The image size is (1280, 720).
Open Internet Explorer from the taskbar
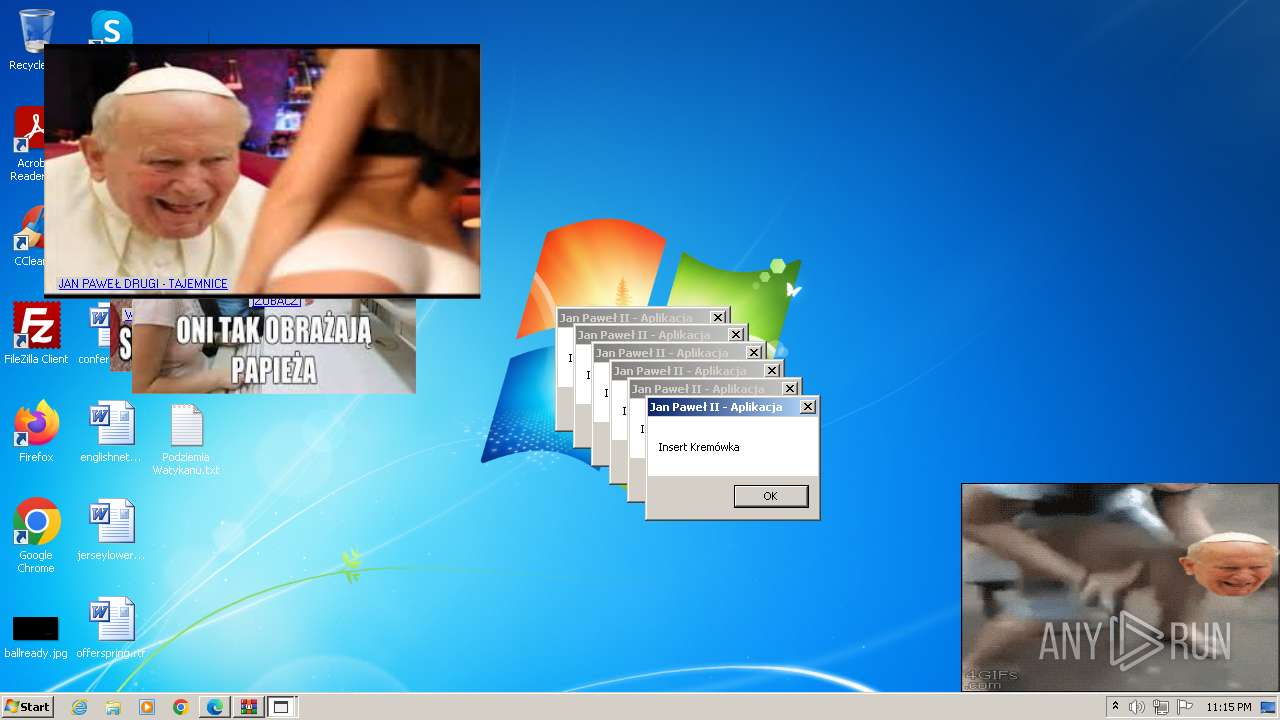coord(79,707)
